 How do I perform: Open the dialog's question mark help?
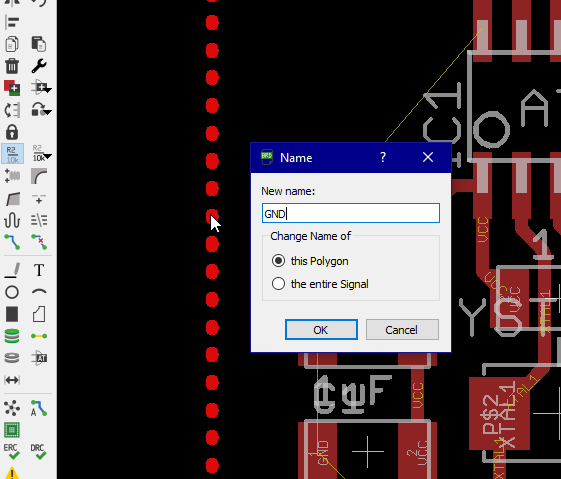click(383, 157)
